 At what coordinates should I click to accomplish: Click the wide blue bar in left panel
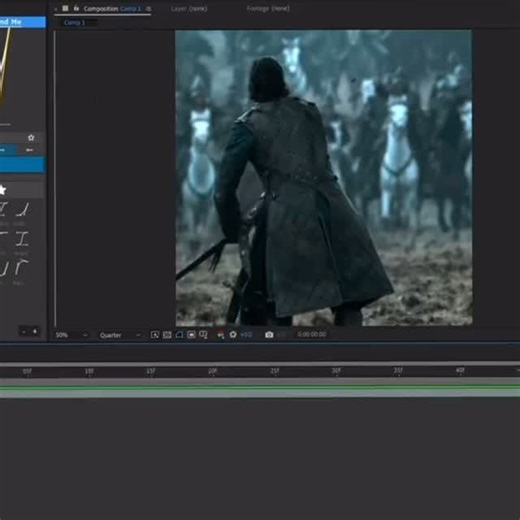point(22,165)
